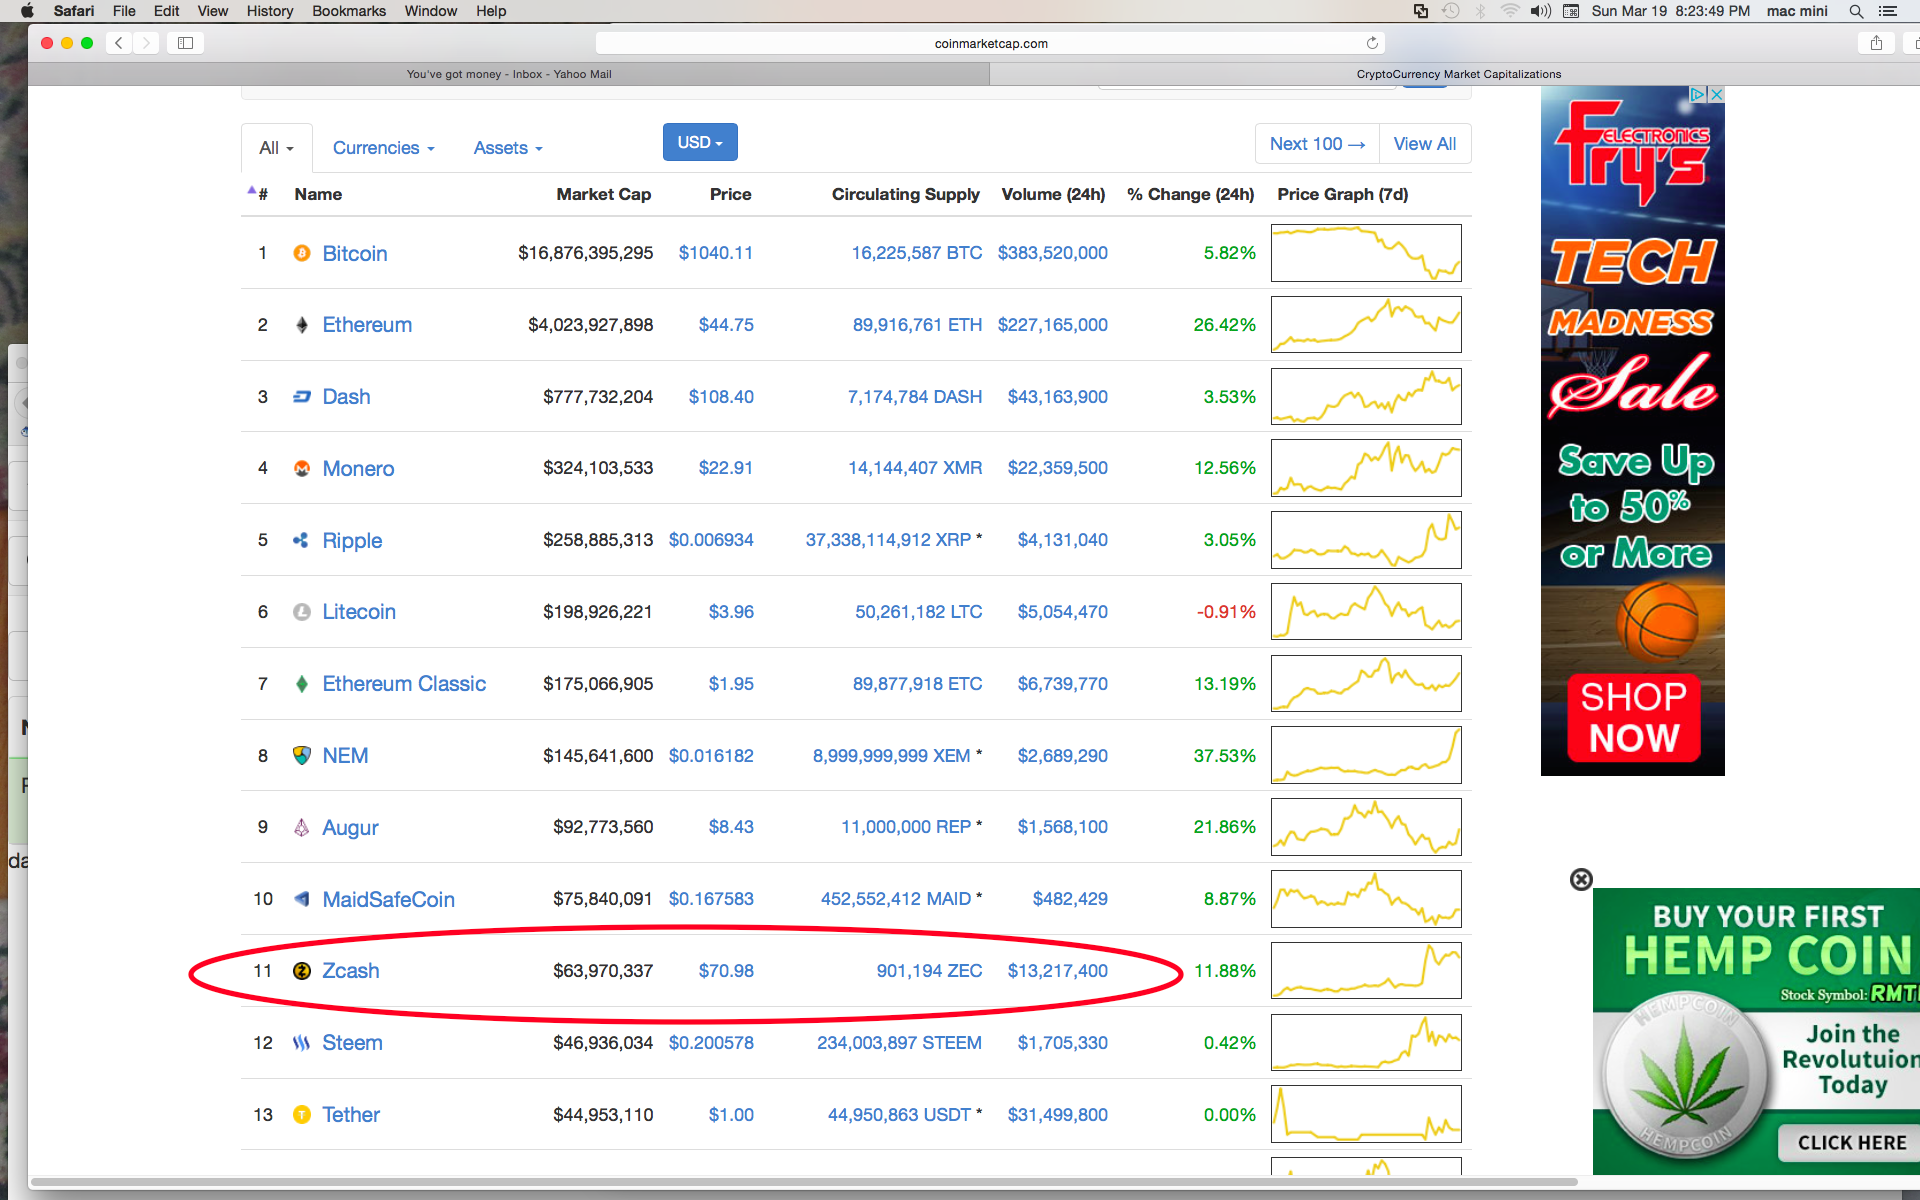Sort by Circulating Supply column

905,194
